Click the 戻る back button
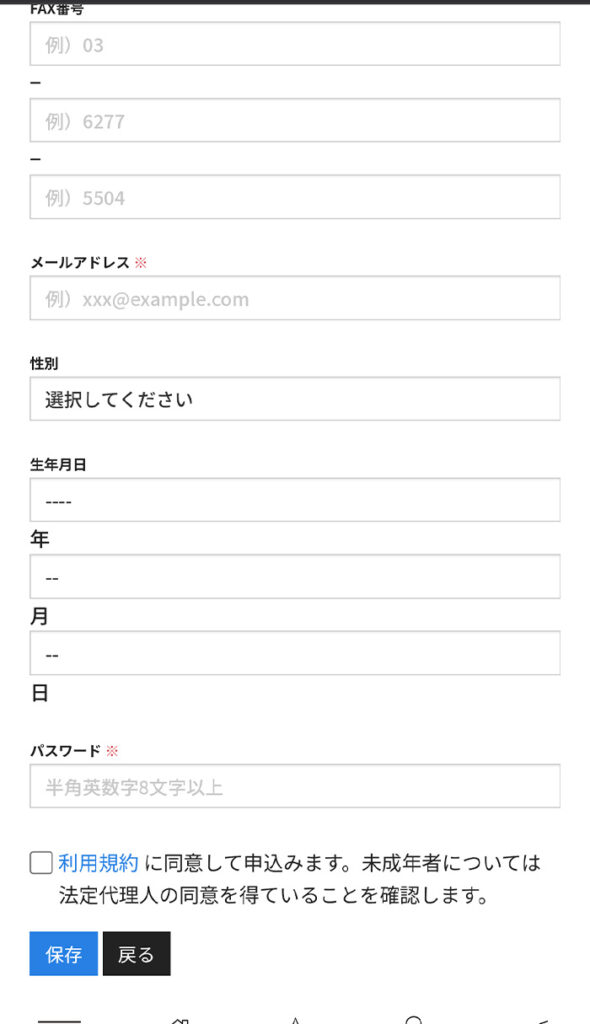Screen dimensions: 590x1024 (x=136, y=953)
